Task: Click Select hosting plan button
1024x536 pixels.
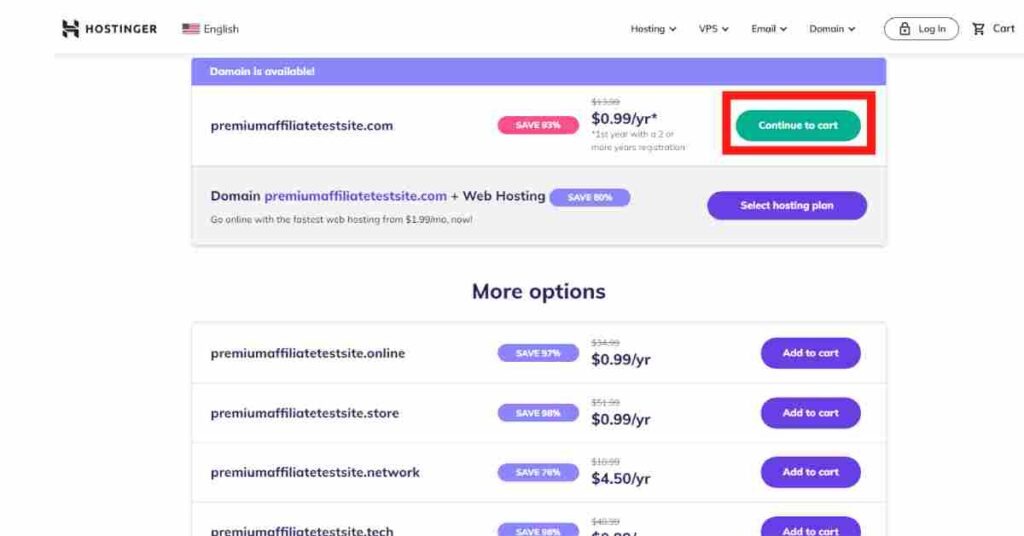Action: pos(787,206)
